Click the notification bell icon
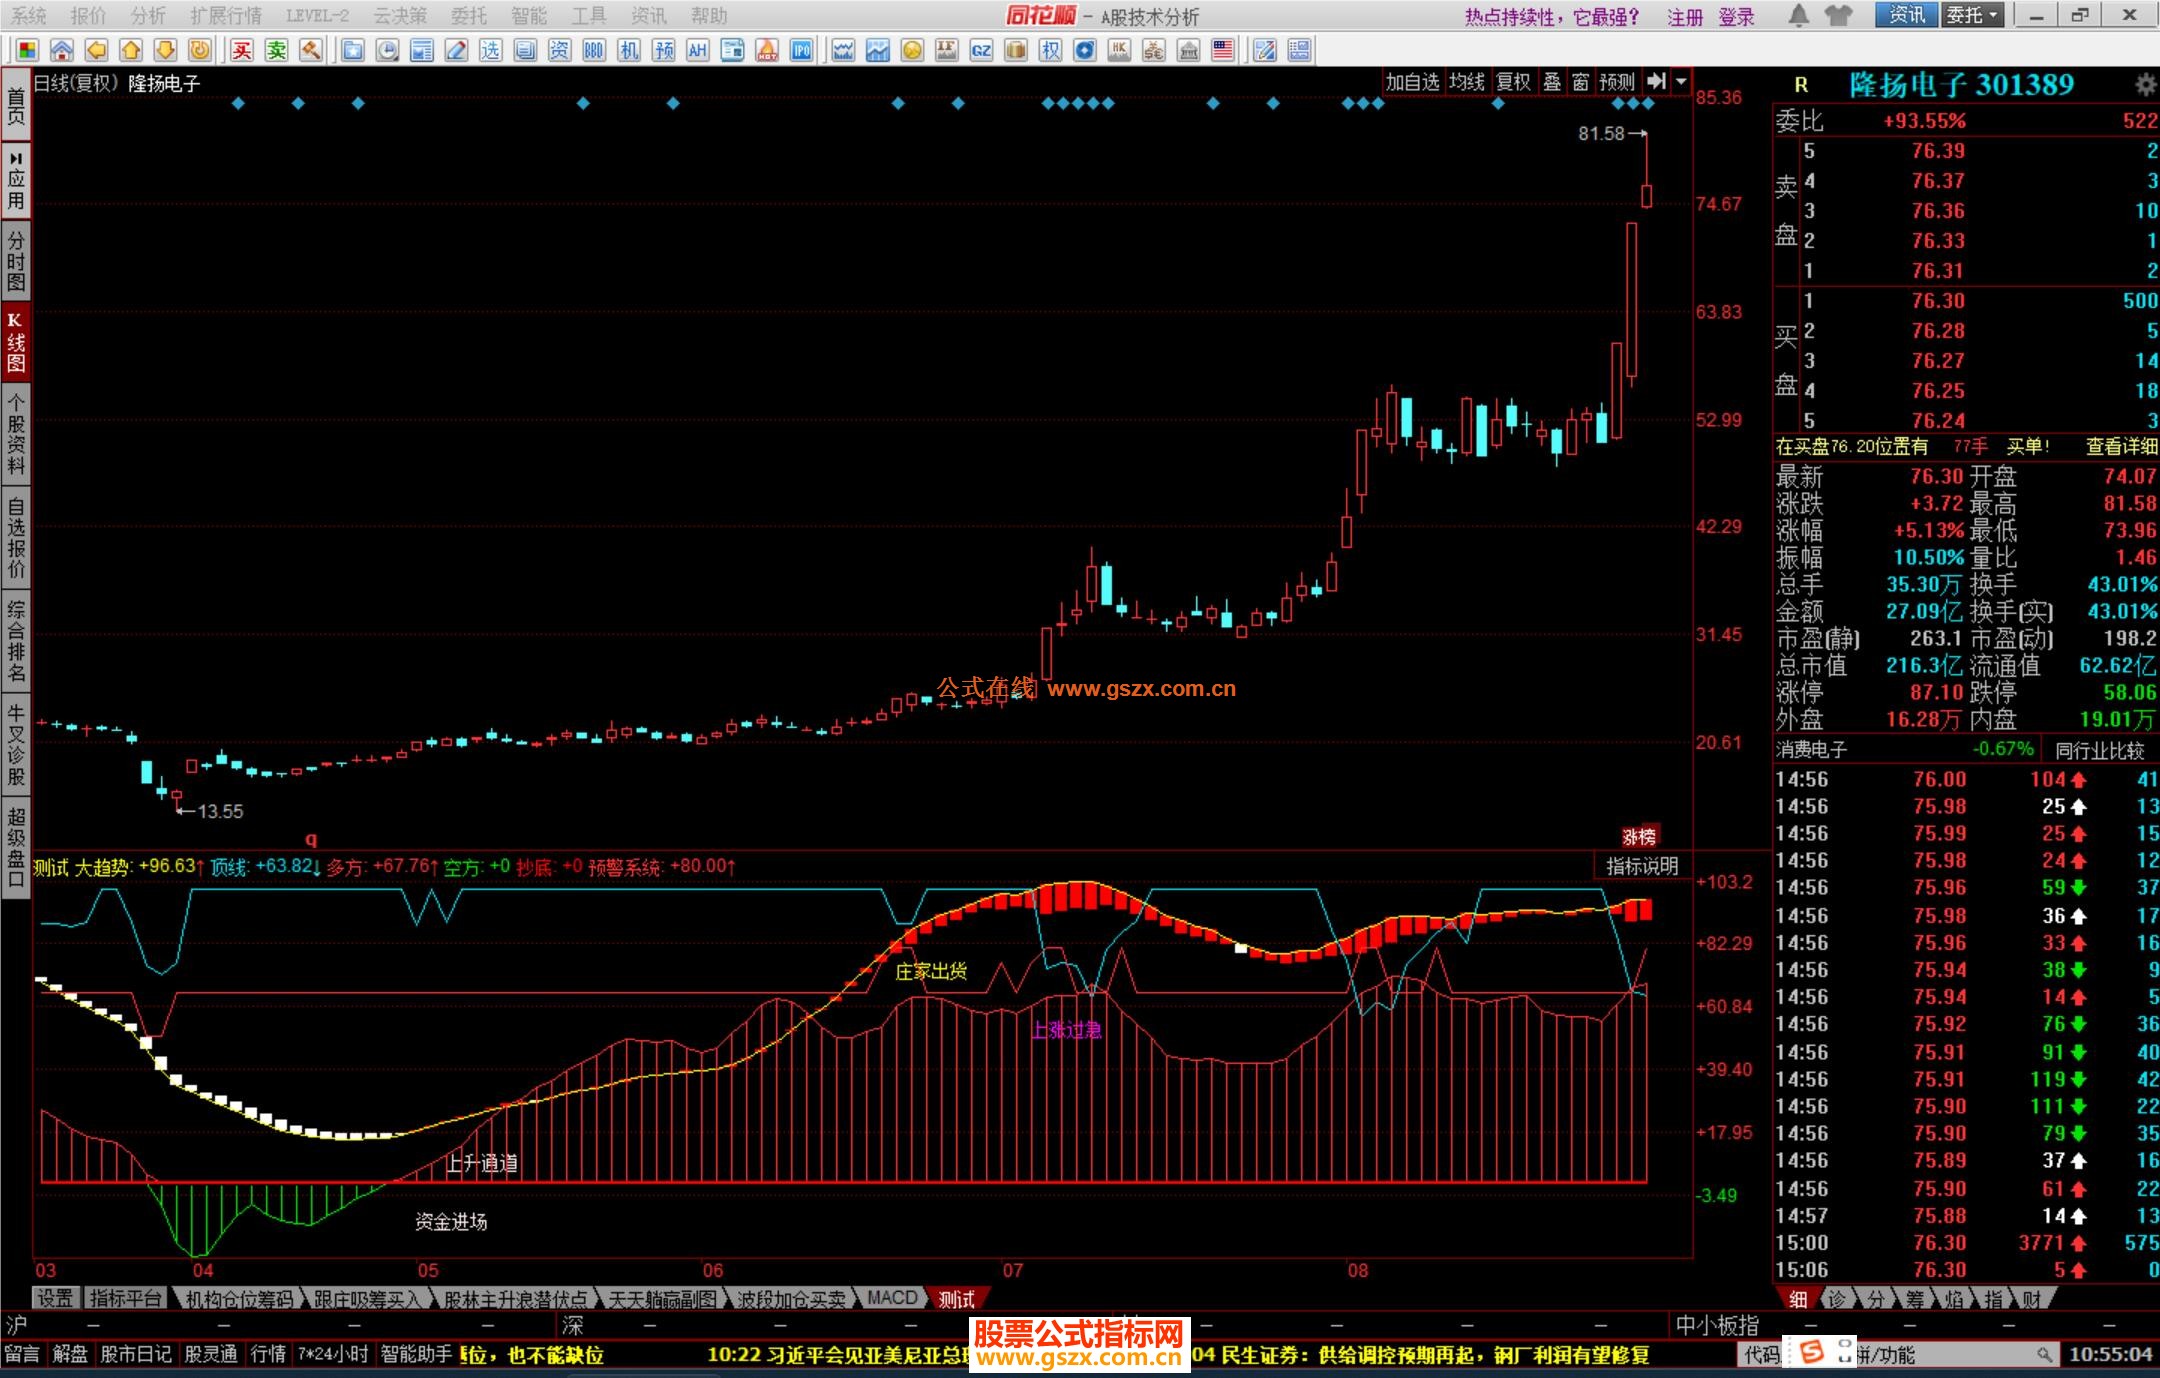 click(1799, 15)
